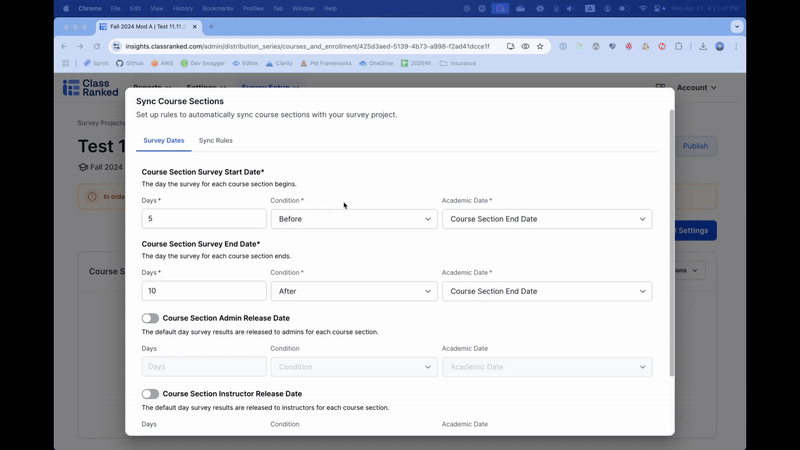Enable Course Section Admin Release Date toggle
This screenshot has height=450, width=800.
150,318
